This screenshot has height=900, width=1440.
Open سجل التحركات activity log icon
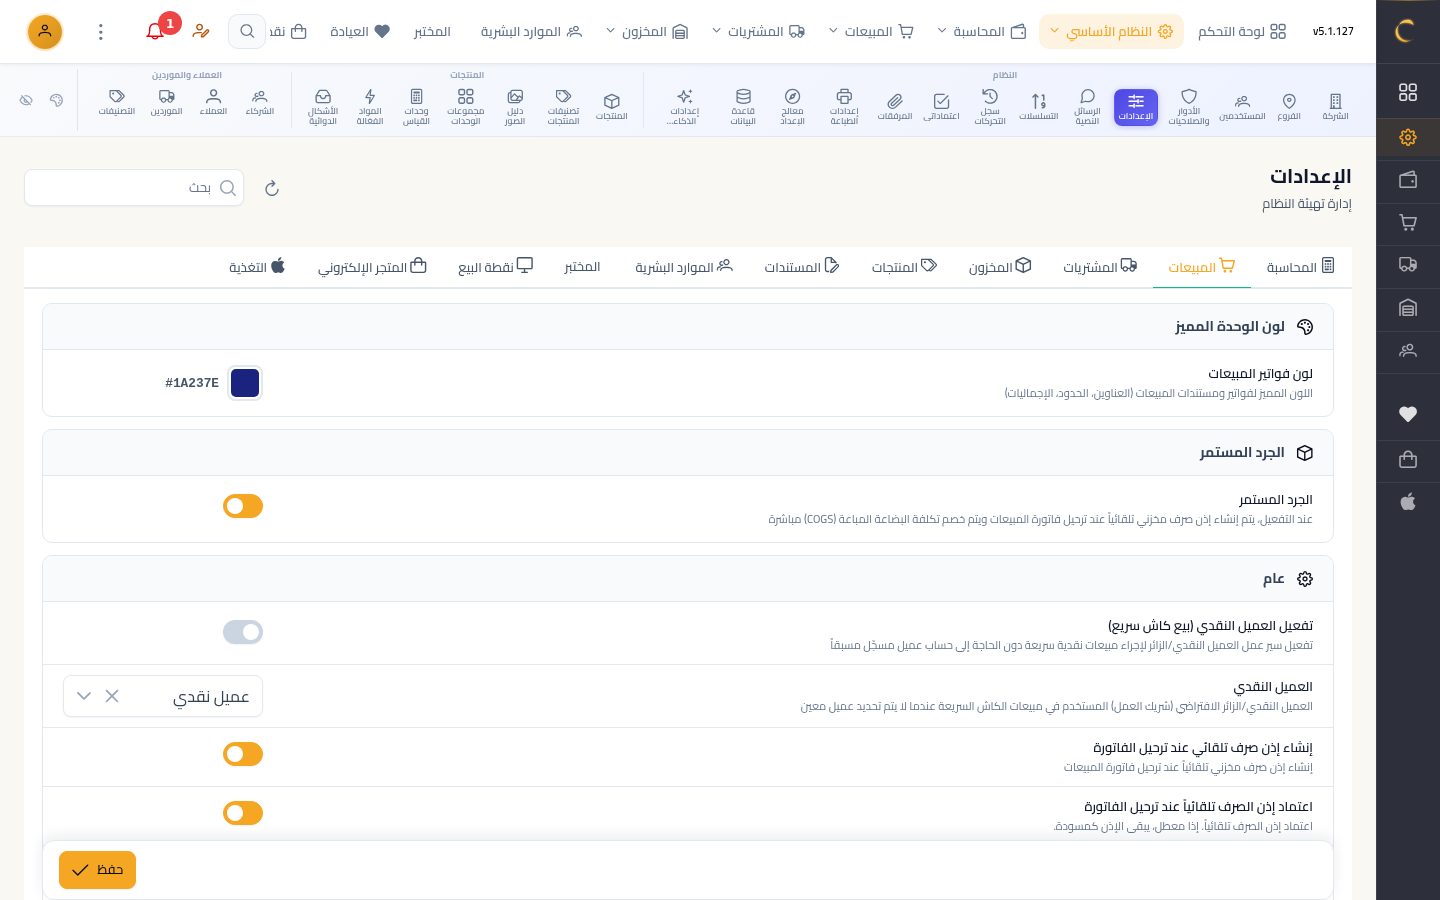click(x=990, y=107)
